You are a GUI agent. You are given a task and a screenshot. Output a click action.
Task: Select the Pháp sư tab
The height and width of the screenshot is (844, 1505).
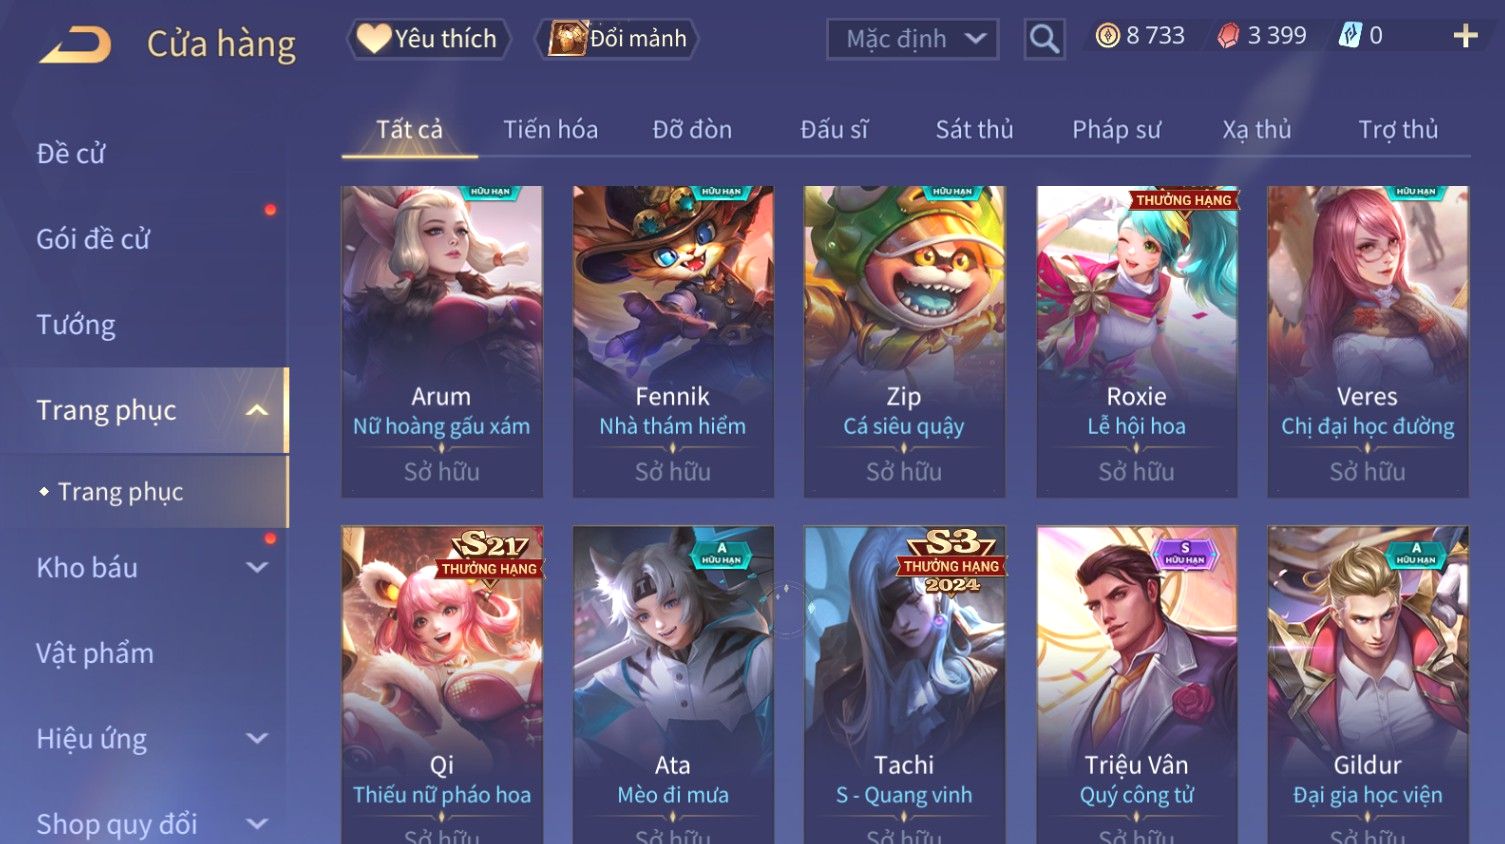pyautogui.click(x=1116, y=130)
